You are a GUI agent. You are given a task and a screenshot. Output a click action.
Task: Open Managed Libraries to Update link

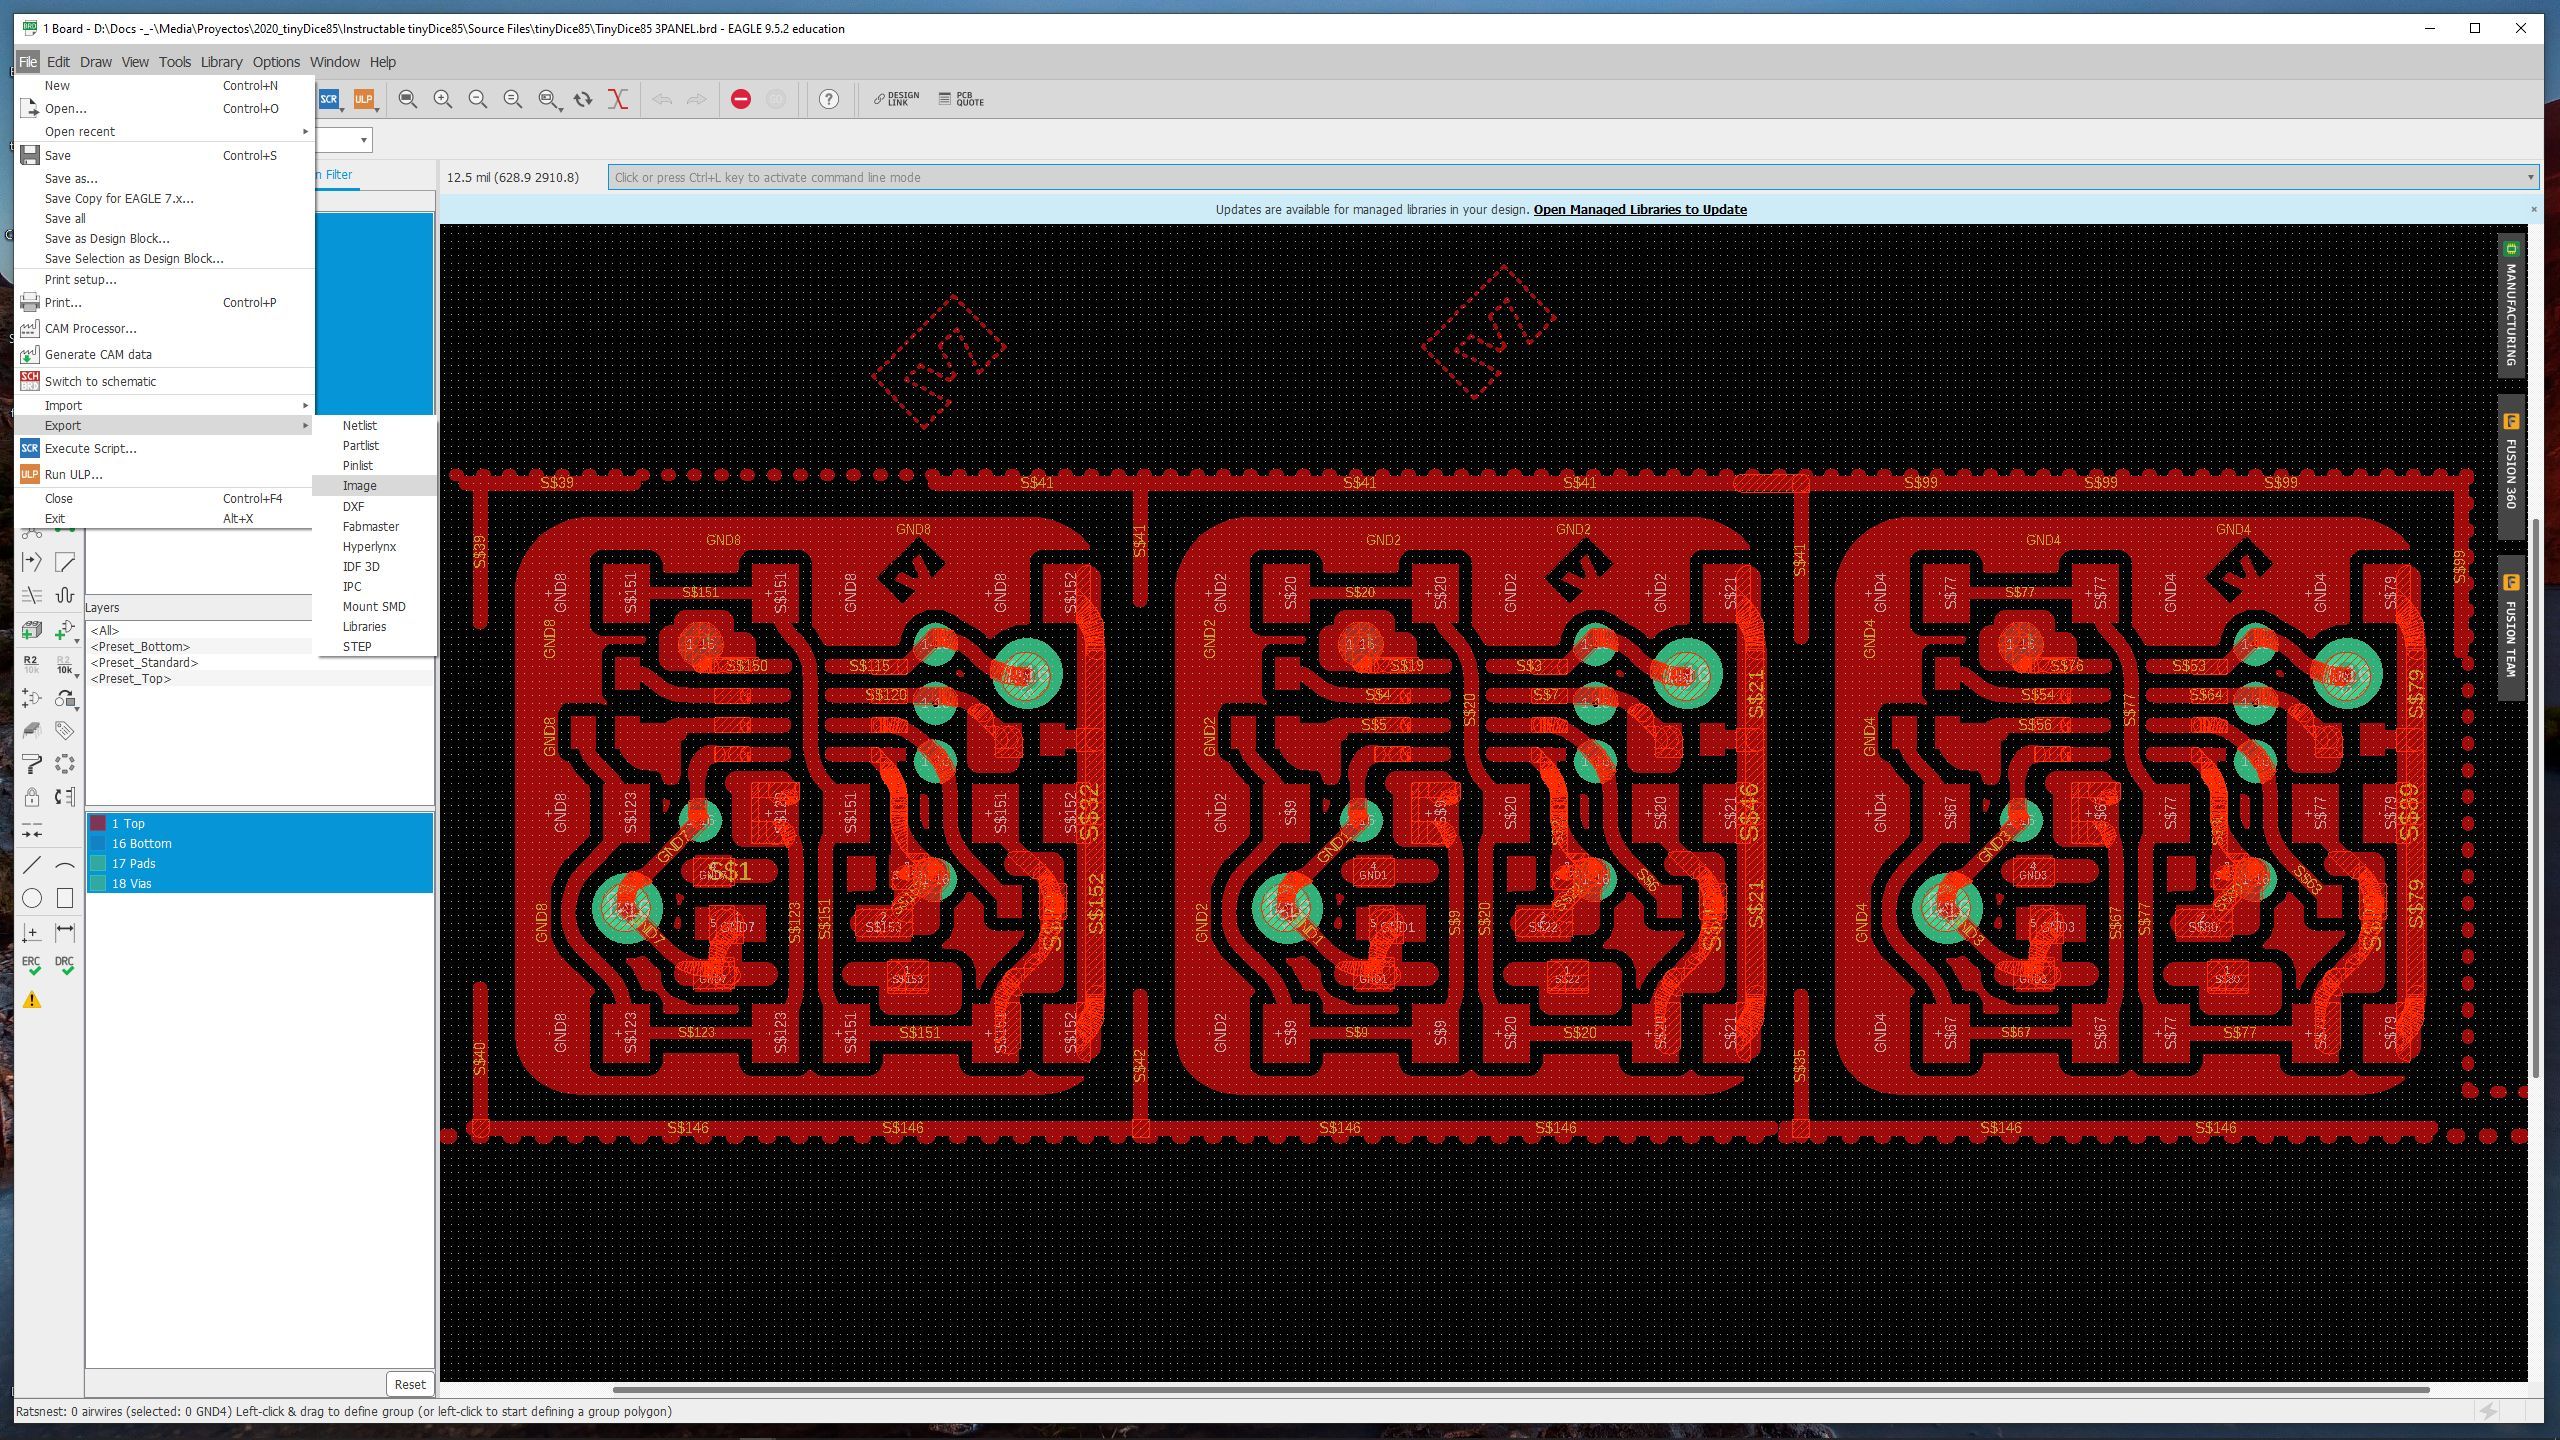tap(1640, 209)
